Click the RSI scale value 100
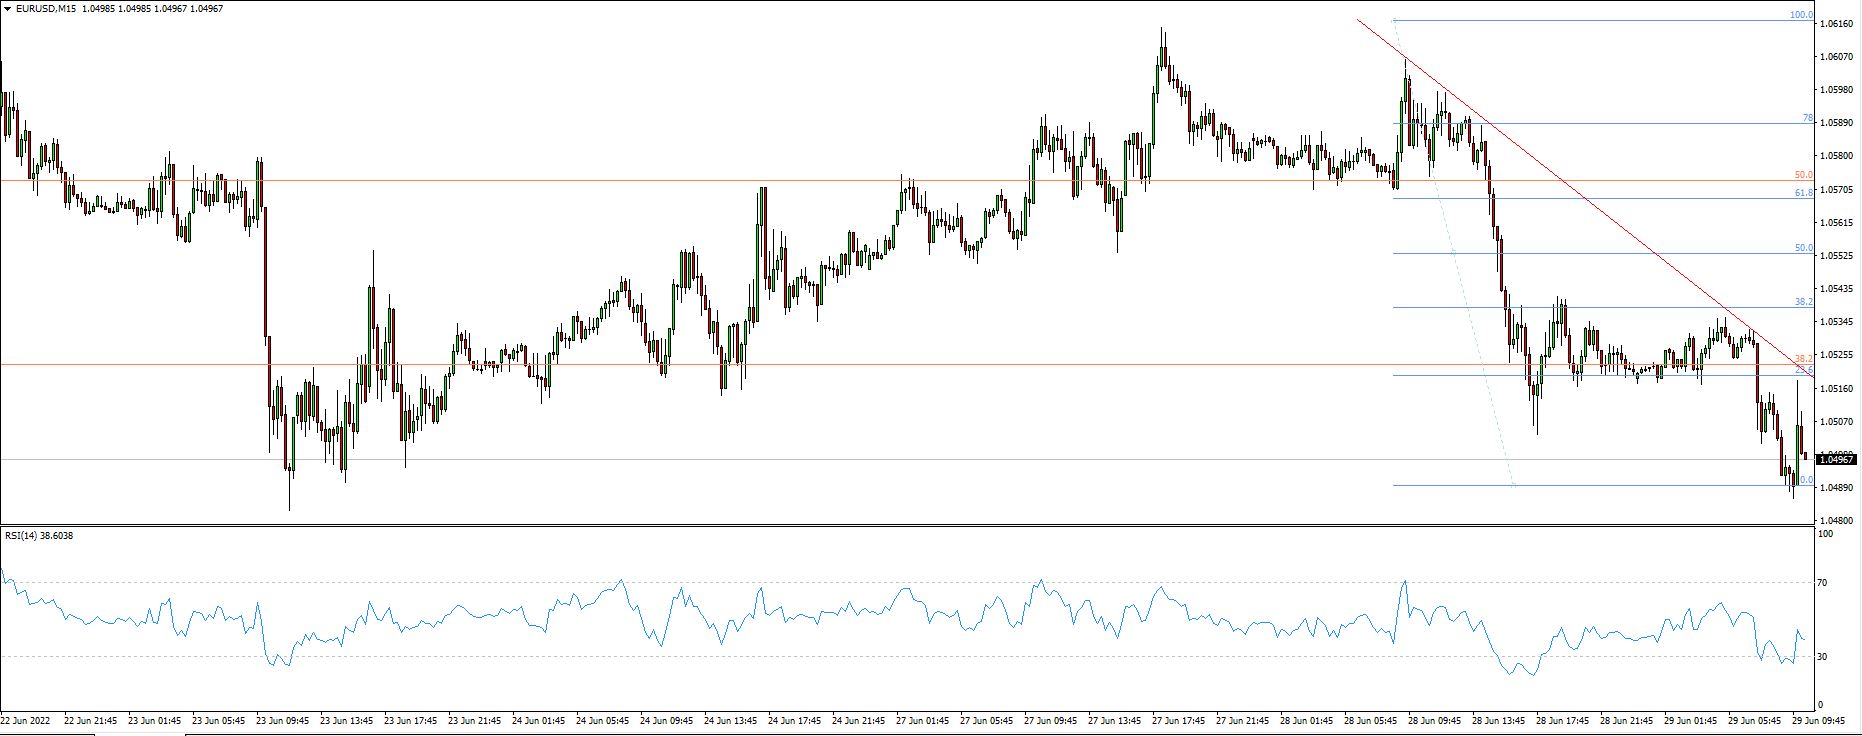 point(1826,534)
